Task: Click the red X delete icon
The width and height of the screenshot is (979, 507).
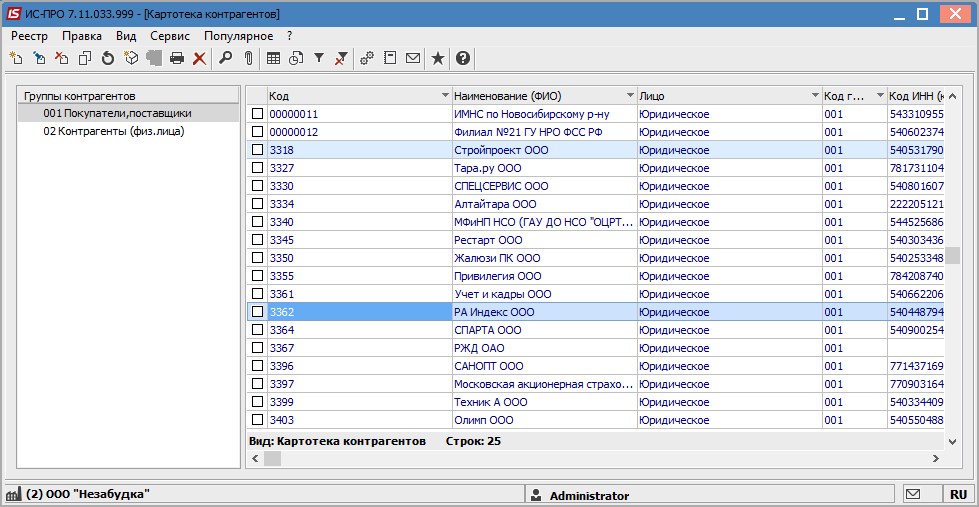Action: 199,59
